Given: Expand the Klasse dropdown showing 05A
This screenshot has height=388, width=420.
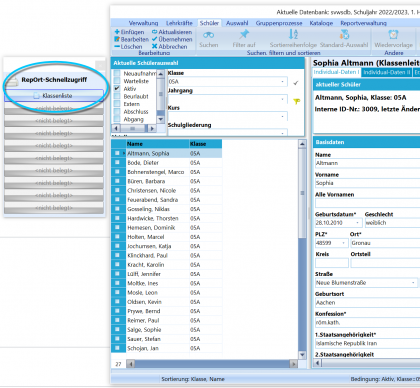Looking at the screenshot, I should pos(283,82).
